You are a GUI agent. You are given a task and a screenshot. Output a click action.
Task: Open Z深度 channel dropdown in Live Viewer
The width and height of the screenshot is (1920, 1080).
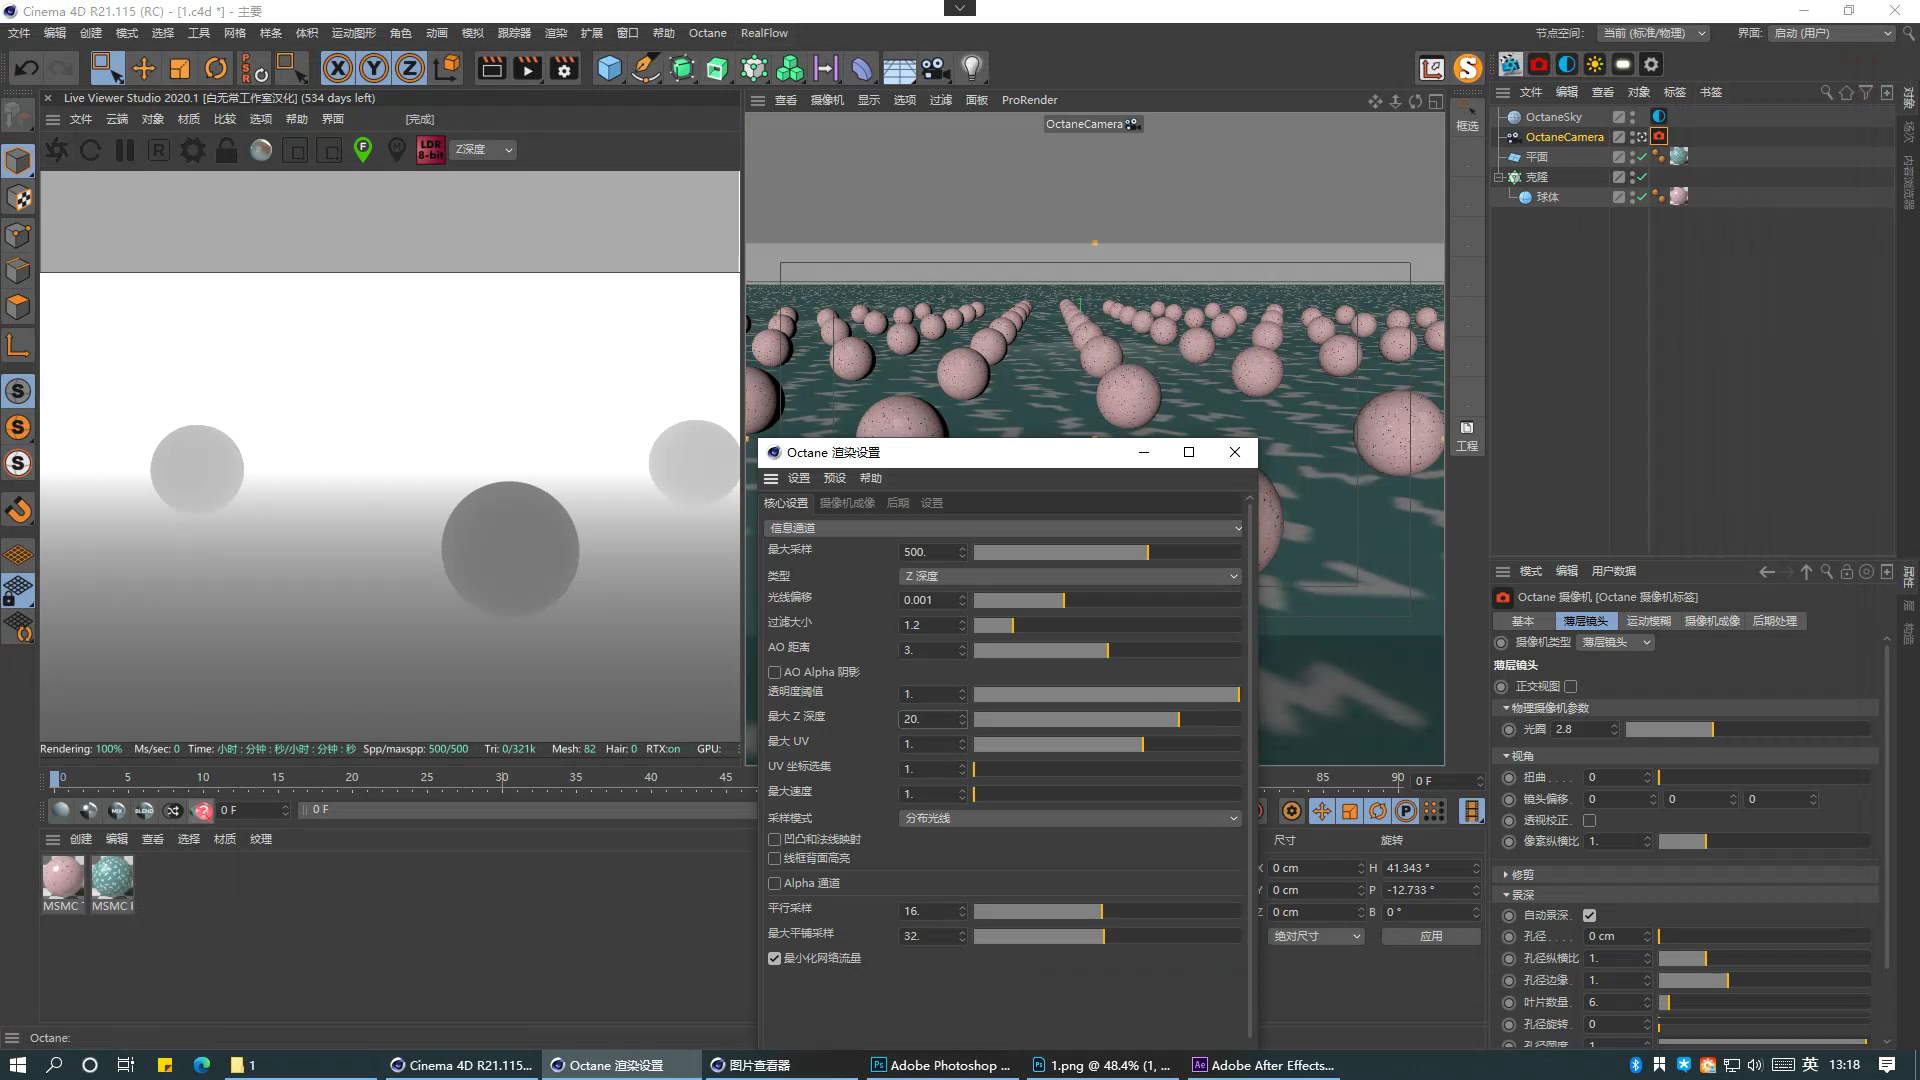tap(484, 150)
